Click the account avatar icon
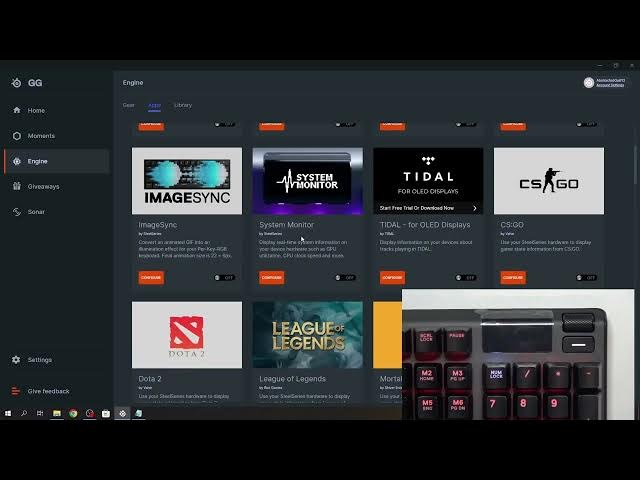 [x=589, y=83]
